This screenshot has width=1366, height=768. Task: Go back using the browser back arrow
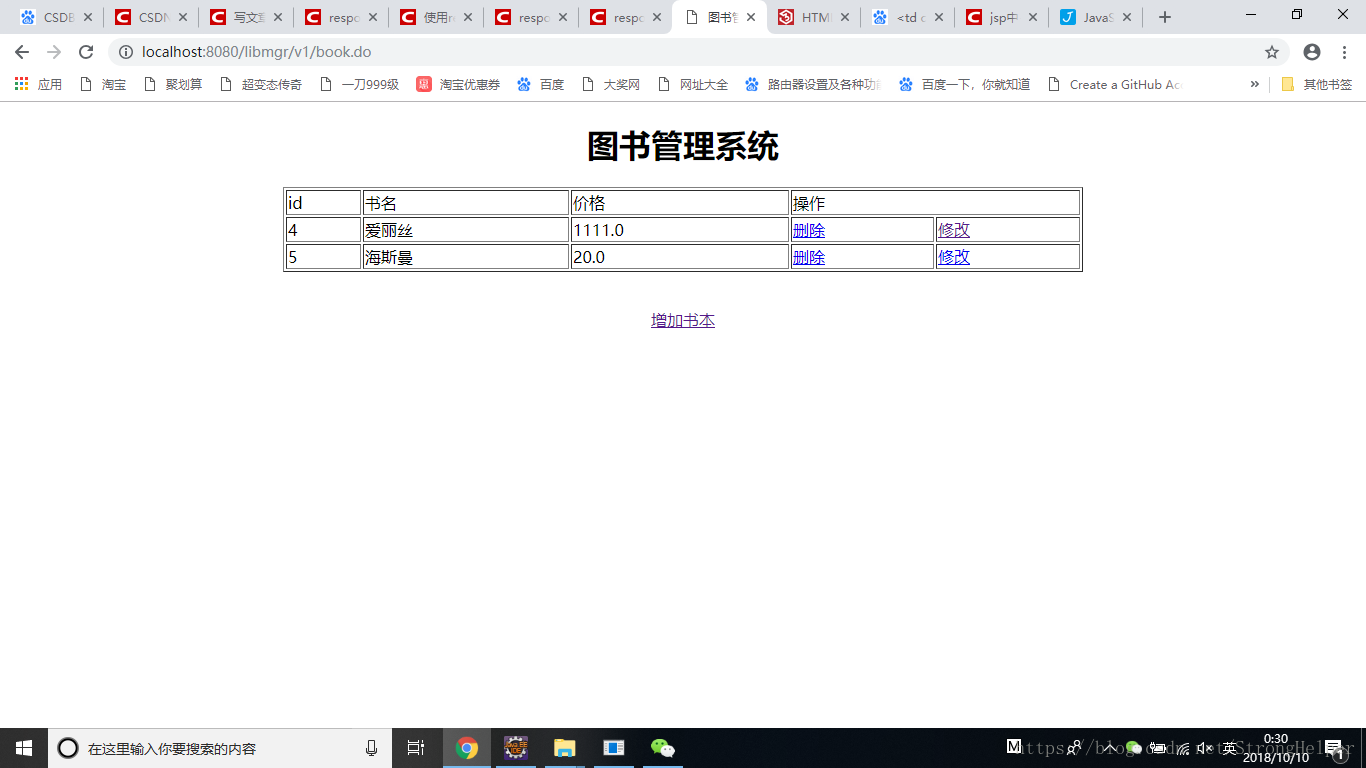(x=22, y=52)
